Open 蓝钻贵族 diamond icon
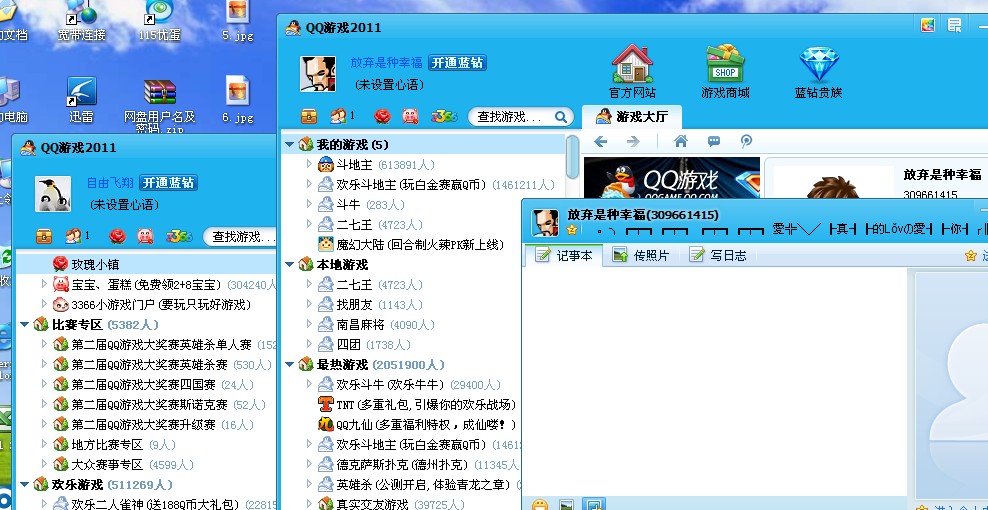This screenshot has height=510, width=988. (x=819, y=64)
